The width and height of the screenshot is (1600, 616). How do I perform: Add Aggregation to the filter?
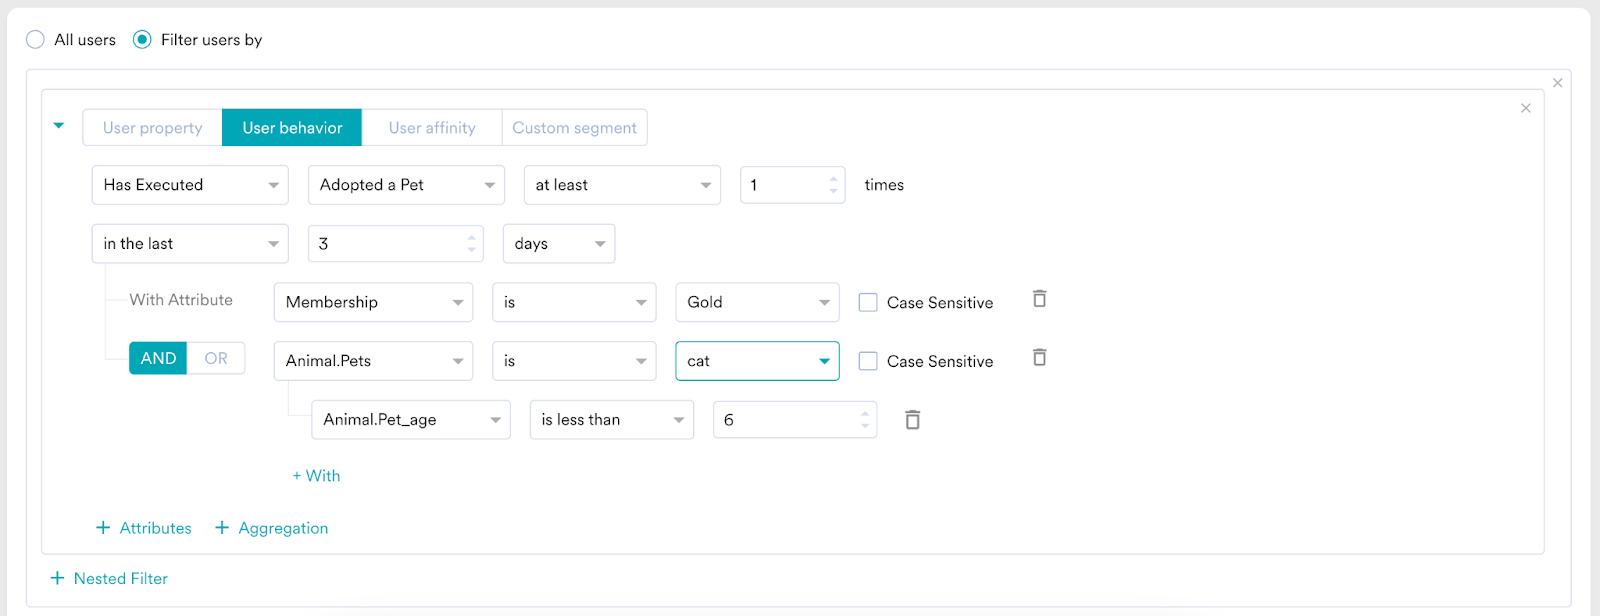(271, 528)
